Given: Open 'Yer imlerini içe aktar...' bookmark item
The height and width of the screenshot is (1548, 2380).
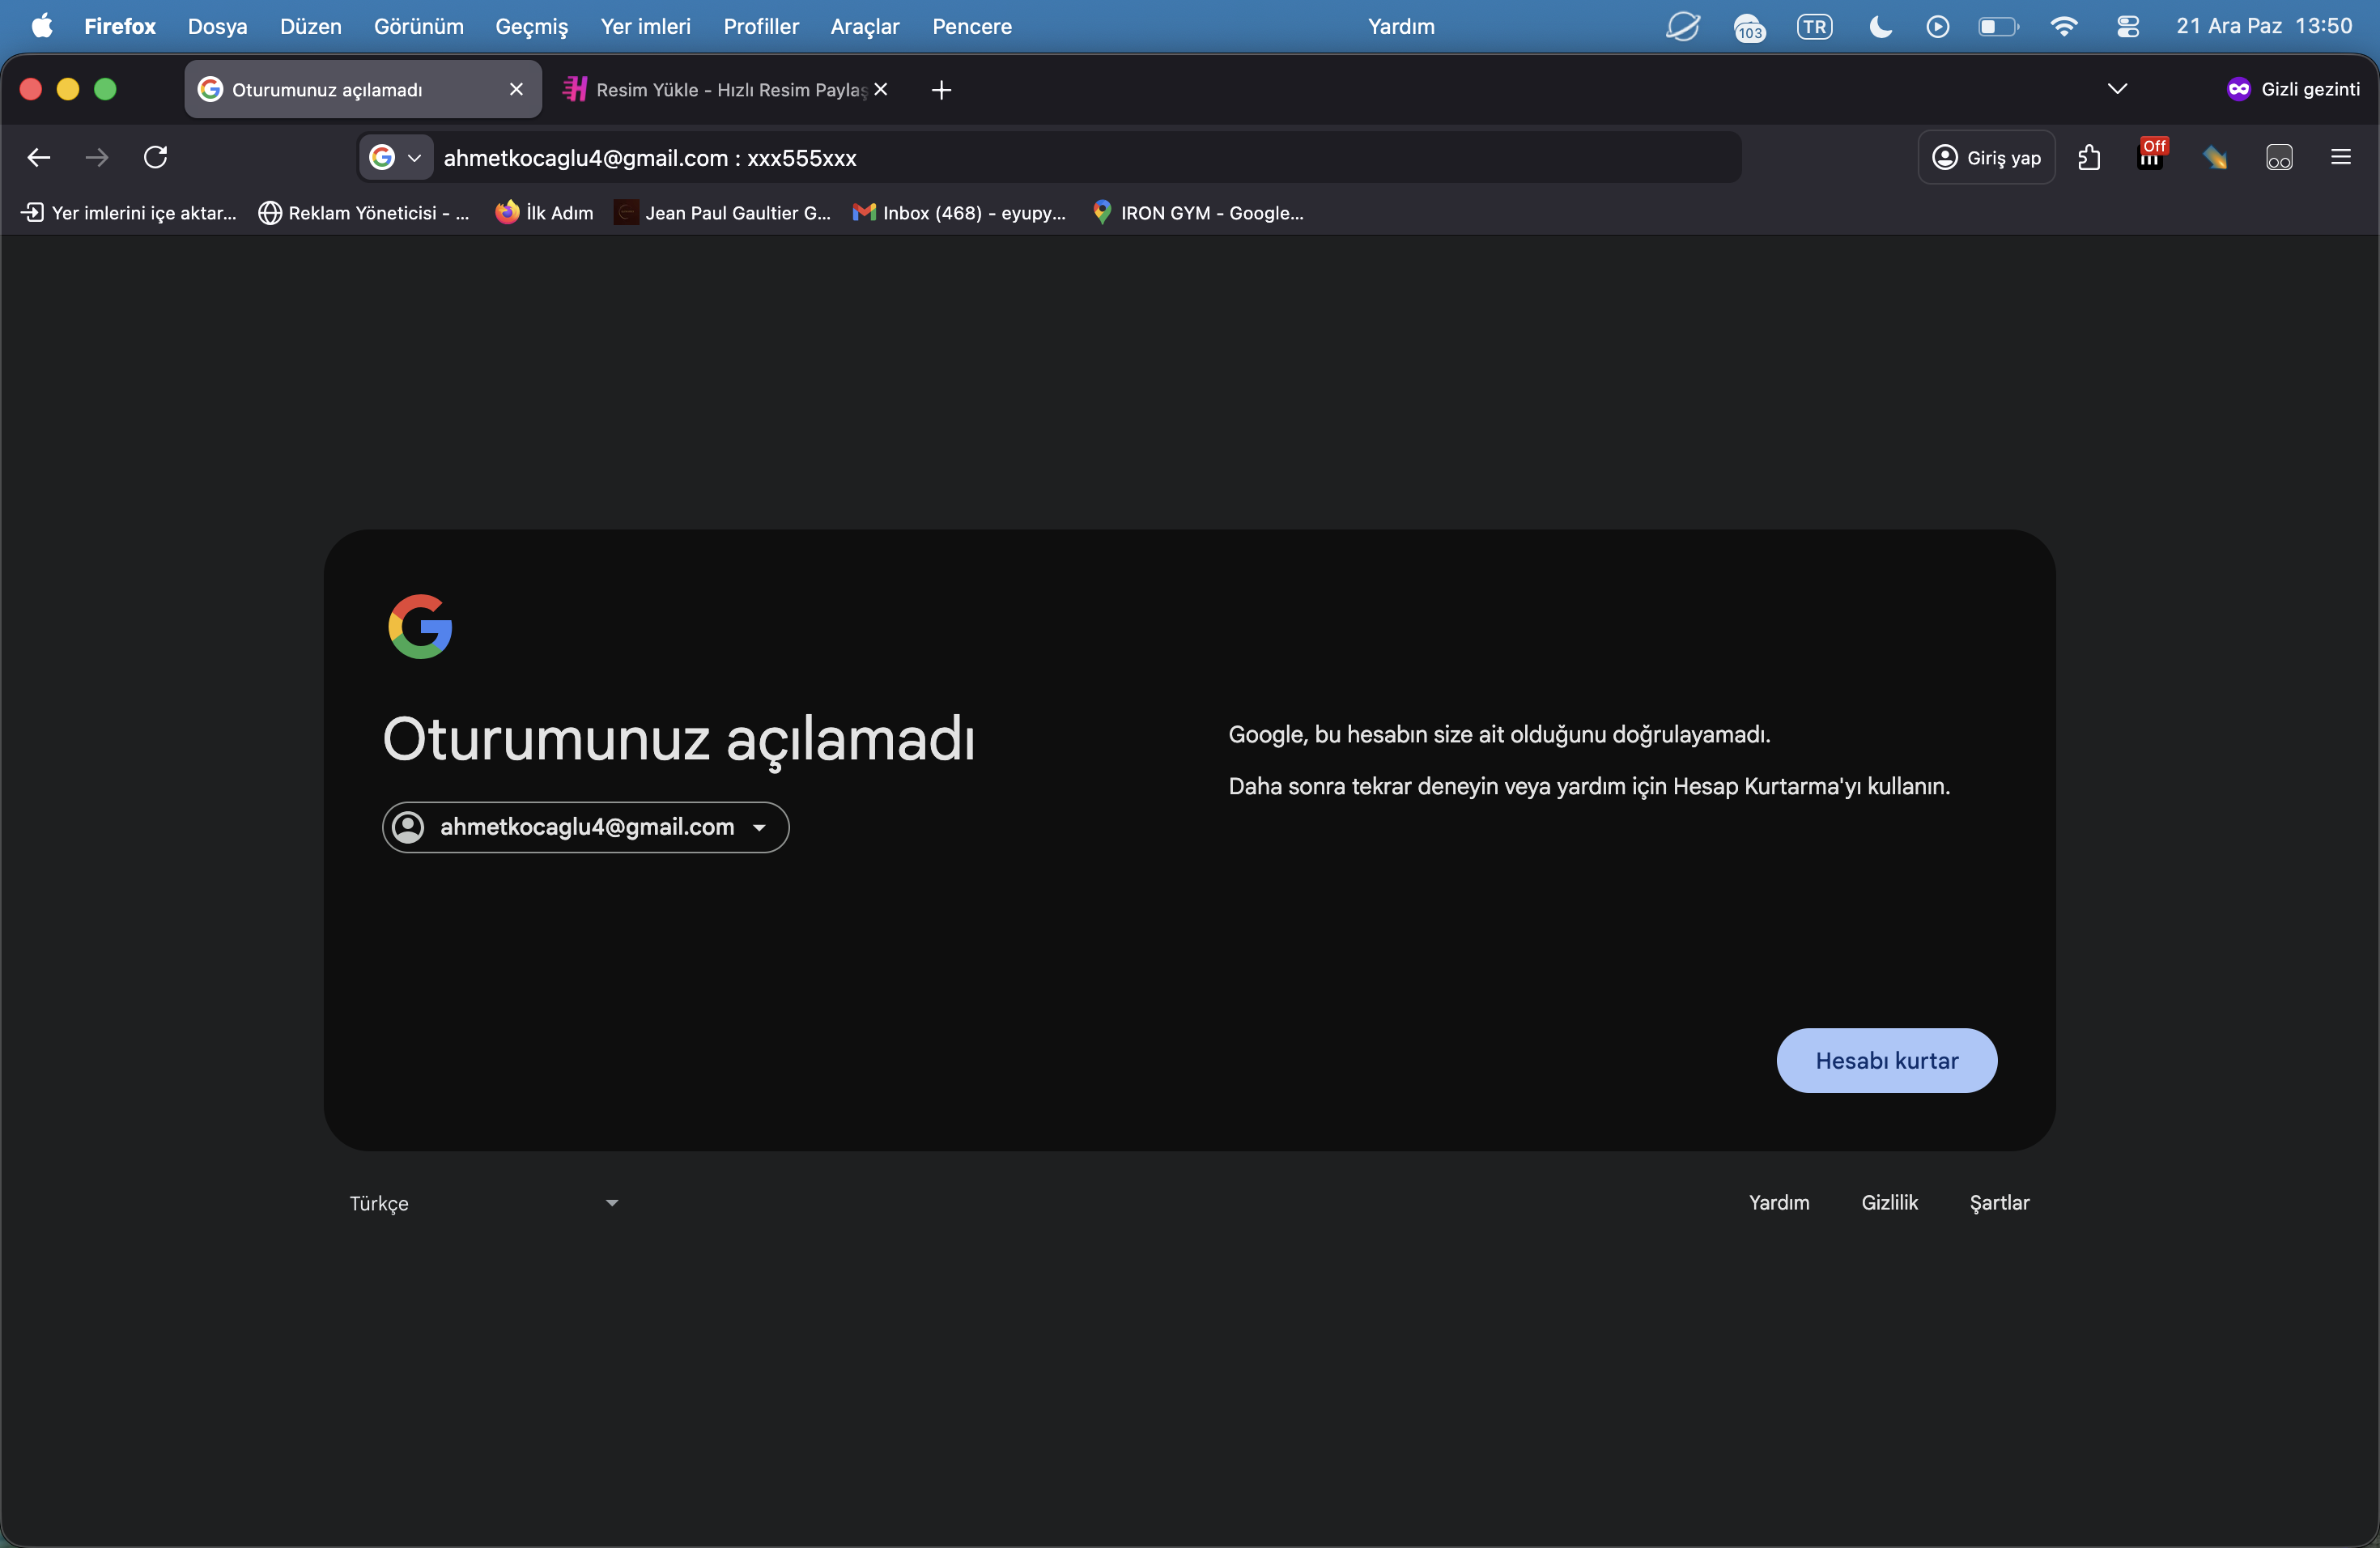Looking at the screenshot, I should (129, 212).
